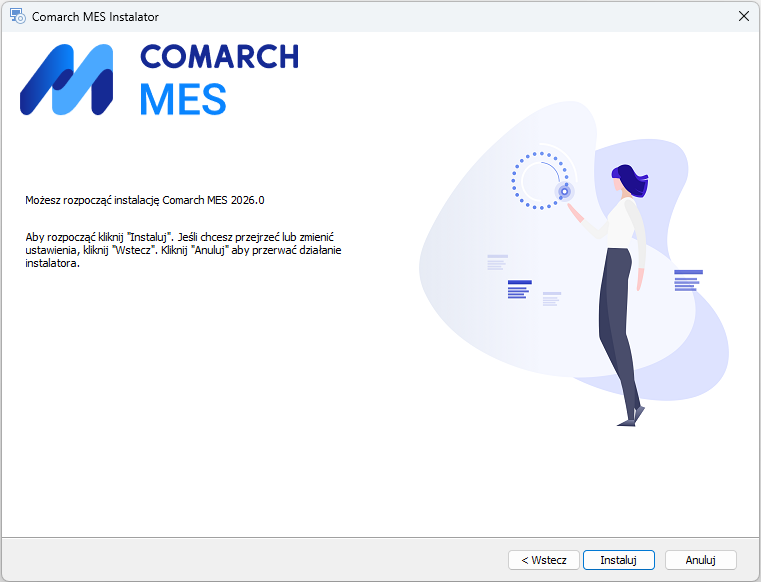Click the instruction paragraph starting 'Aby rozpocząć'
761x582 pixels.
tap(183, 250)
